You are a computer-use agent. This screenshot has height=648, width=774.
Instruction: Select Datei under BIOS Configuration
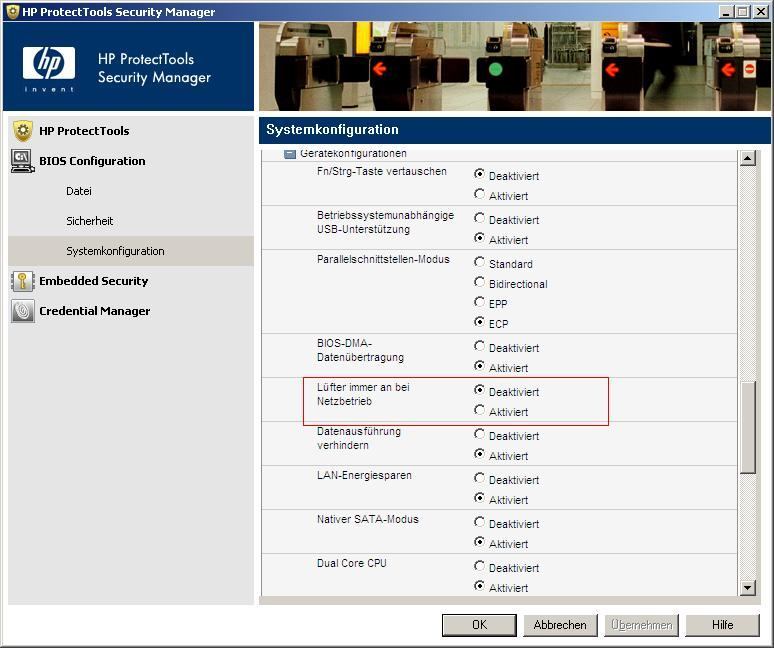[79, 191]
